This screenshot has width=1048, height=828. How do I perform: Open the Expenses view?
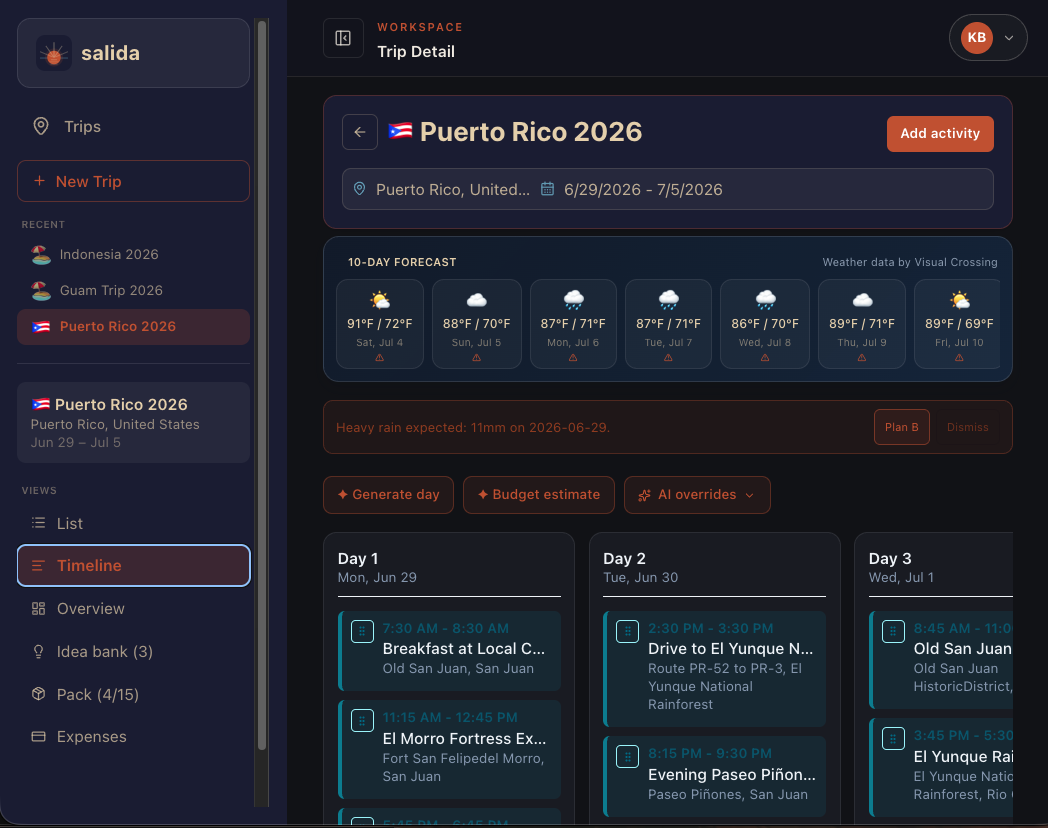[x=134, y=736]
